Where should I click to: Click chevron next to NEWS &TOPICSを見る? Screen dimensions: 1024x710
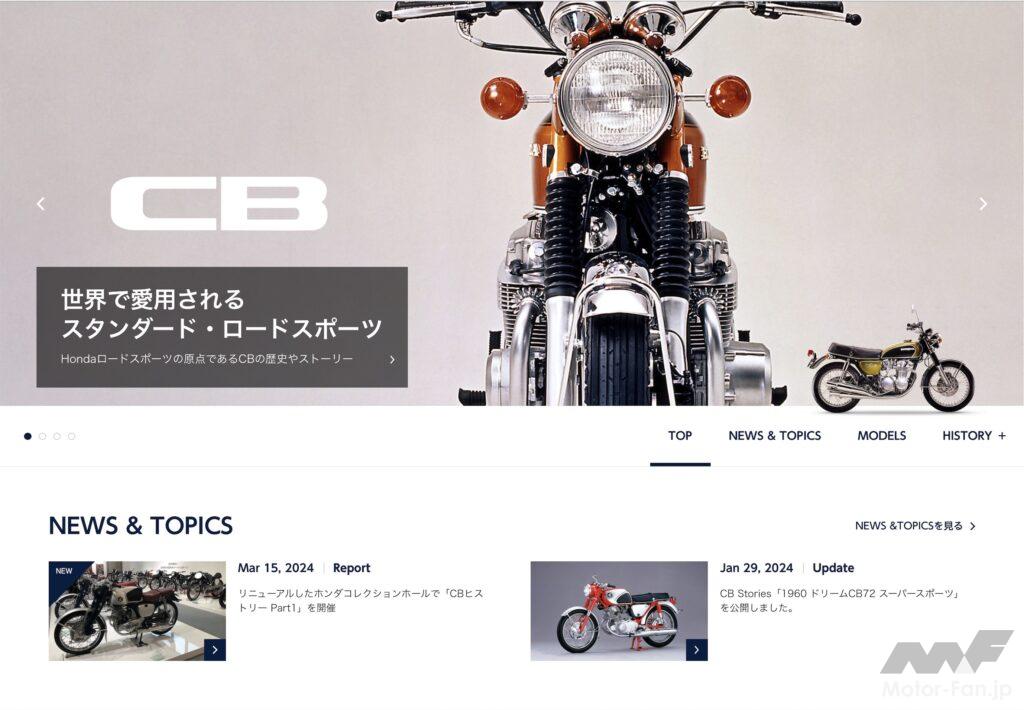[x=972, y=526]
